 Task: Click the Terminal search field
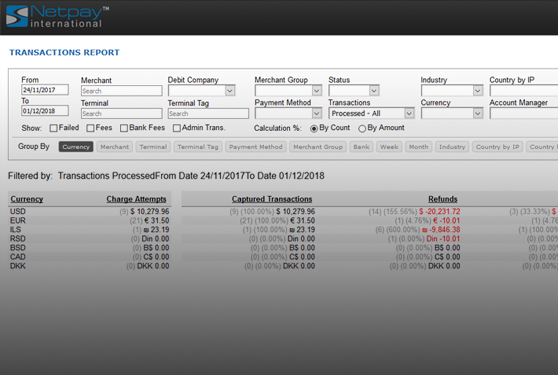[x=122, y=113]
